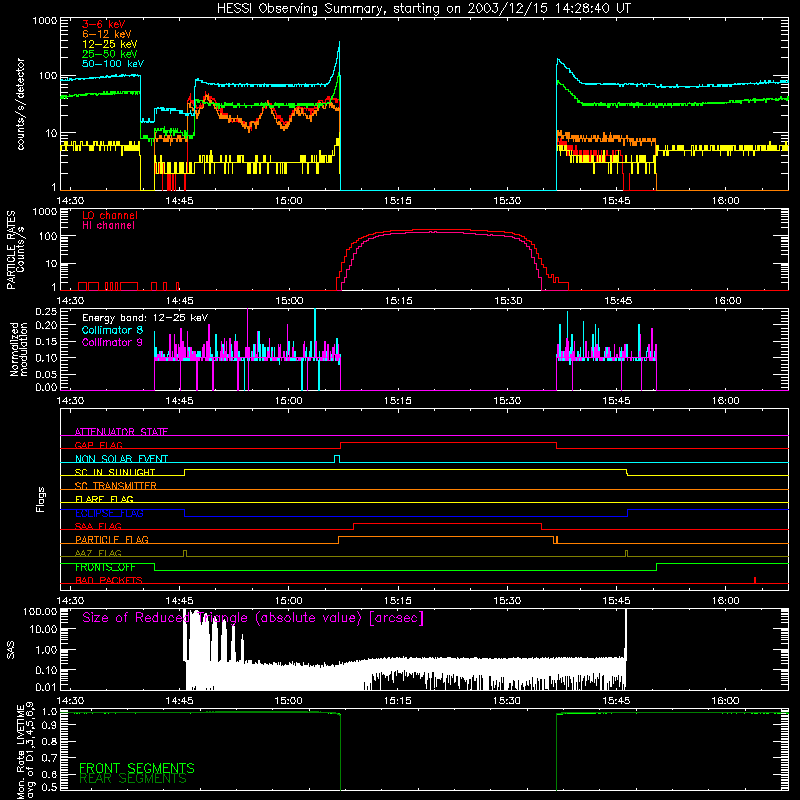Image resolution: width=800 pixels, height=800 pixels.
Task: Click the Normalized modulation axis label
Action: (x=19, y=349)
